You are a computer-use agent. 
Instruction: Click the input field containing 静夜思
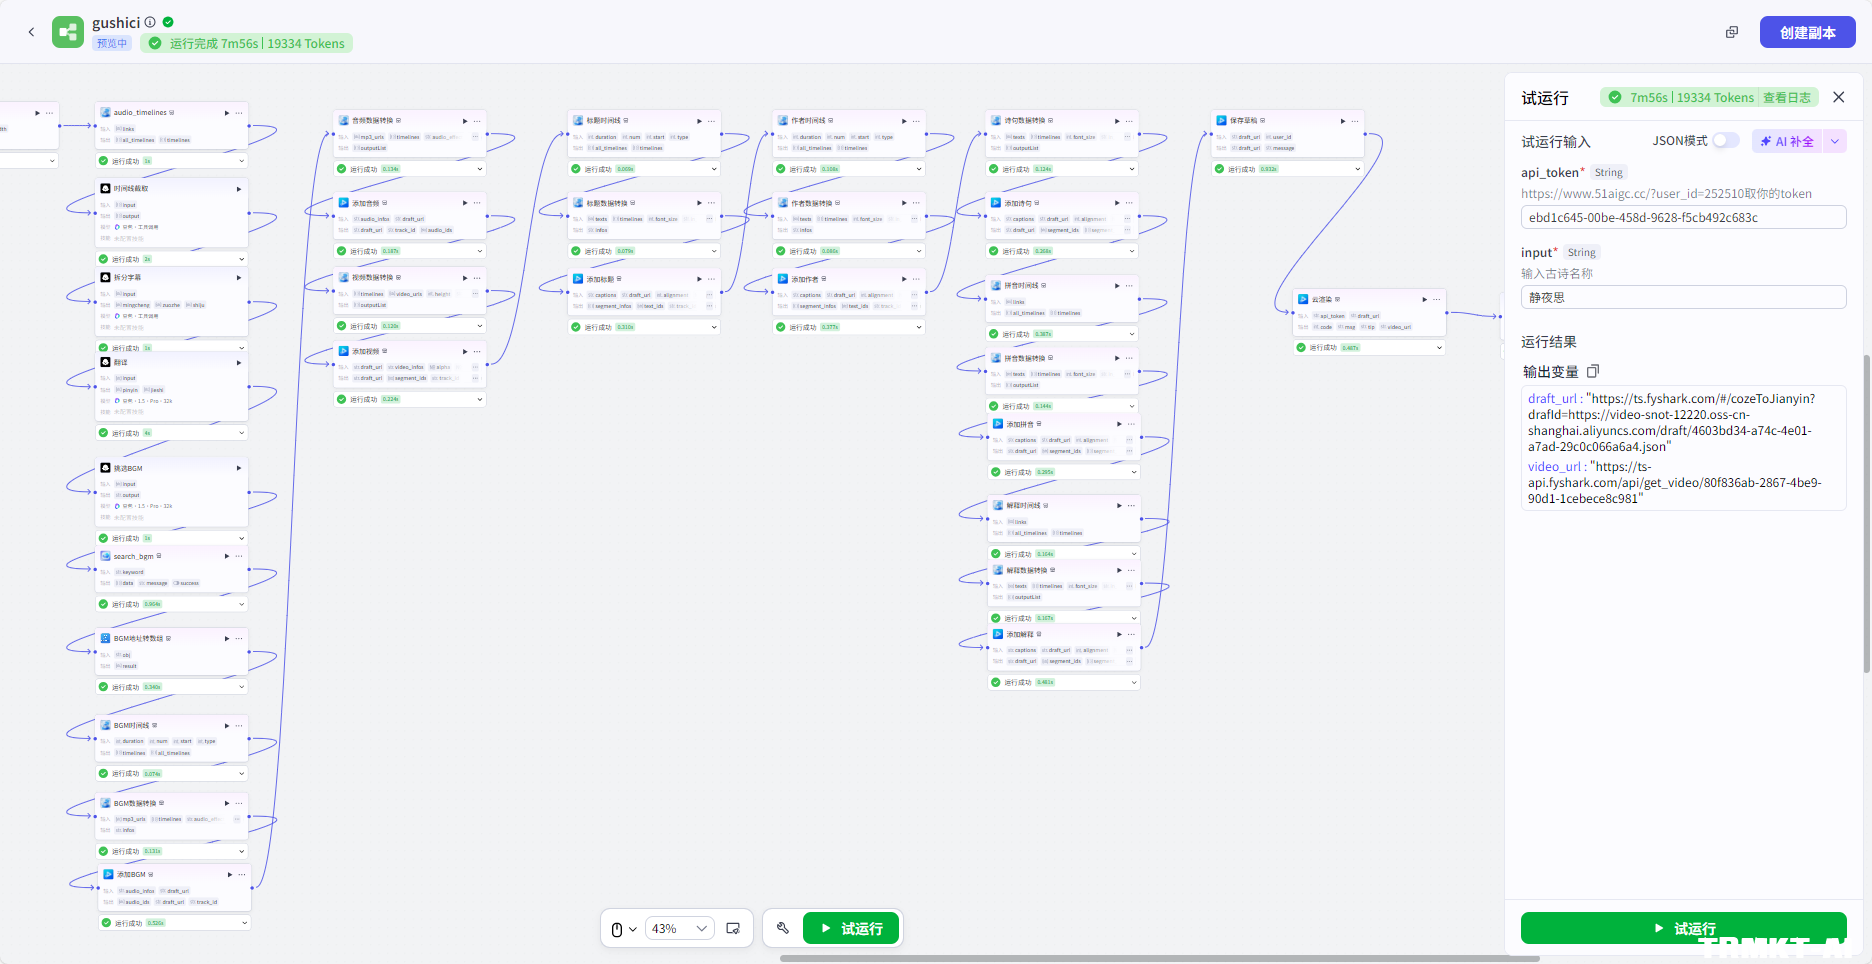pyautogui.click(x=1683, y=297)
